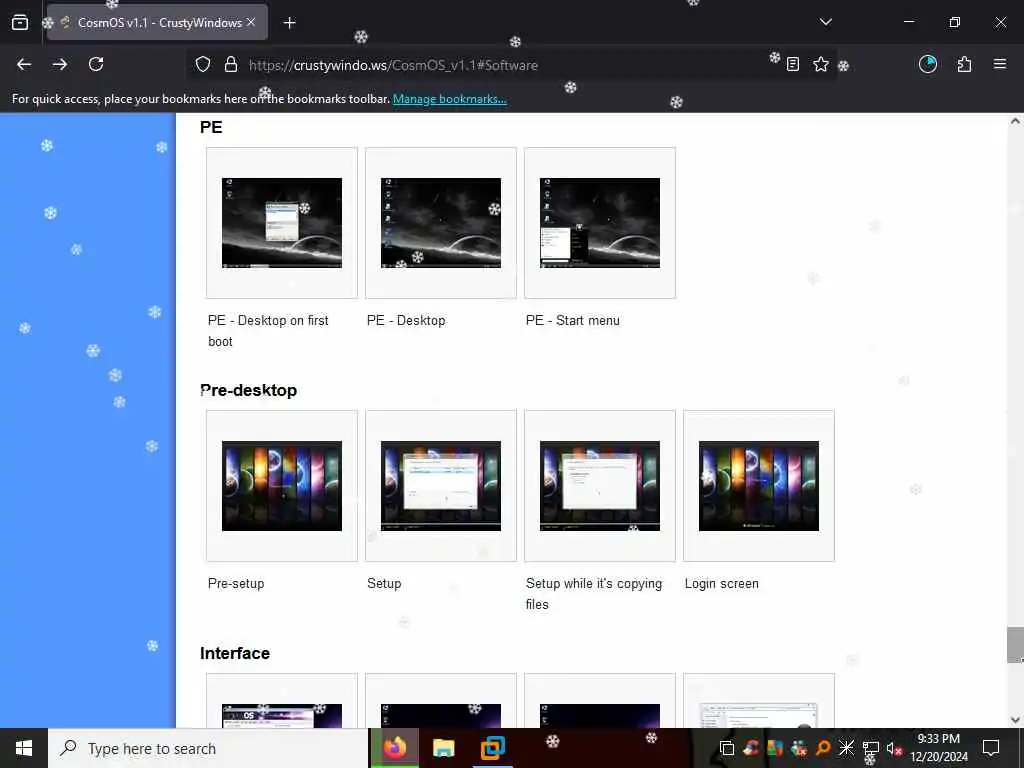The height and width of the screenshot is (768, 1024).
Task: Open the Login screen thumbnail
Action: coord(759,486)
